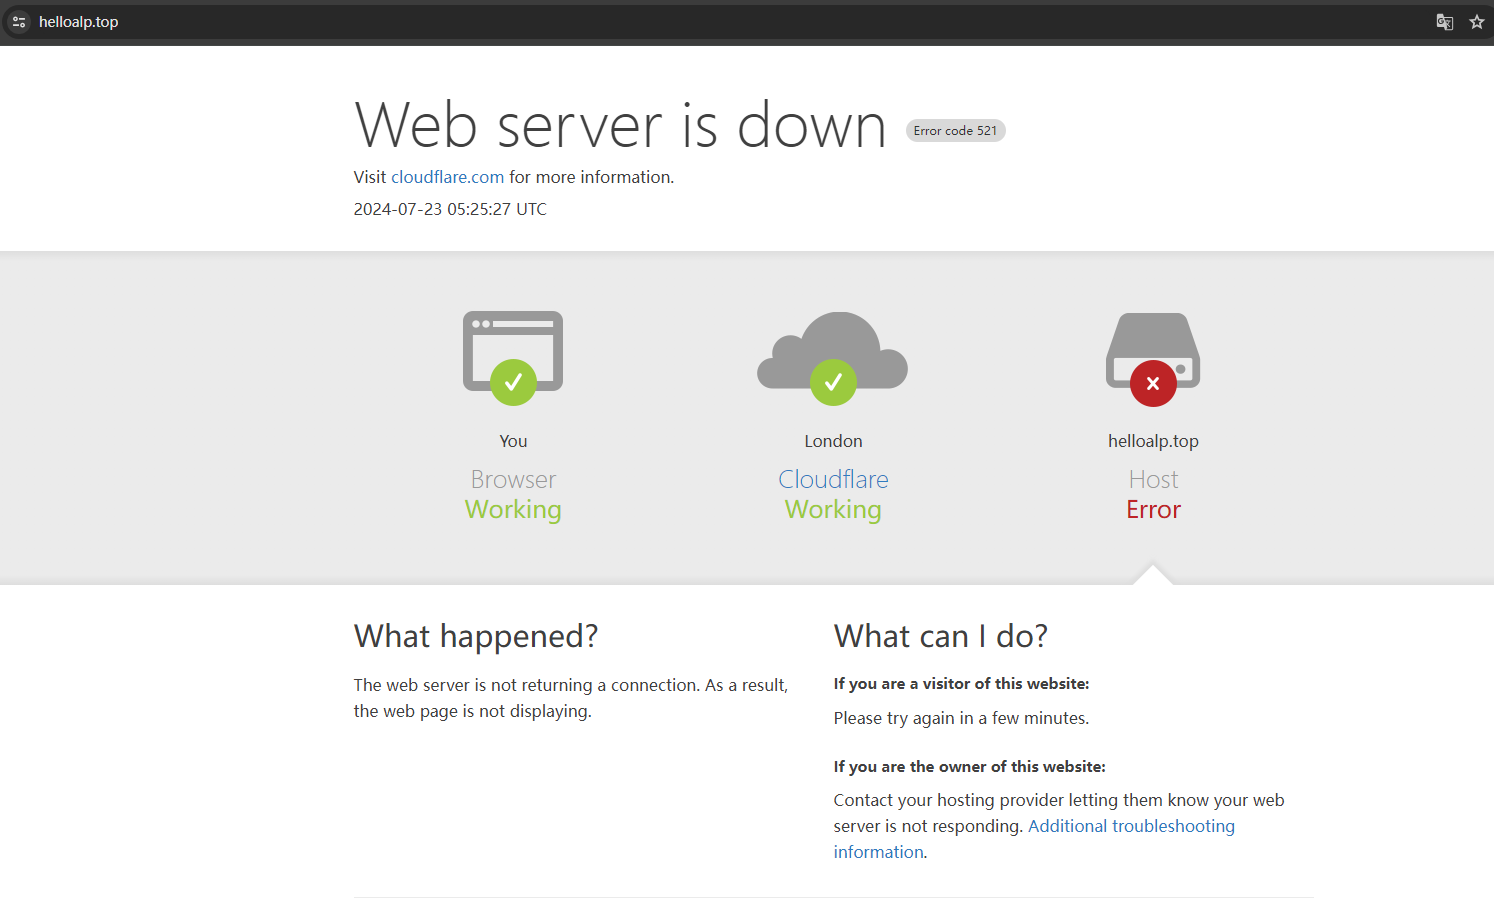Click the browser window icon with checkmark
This screenshot has width=1494, height=899.
tap(513, 358)
